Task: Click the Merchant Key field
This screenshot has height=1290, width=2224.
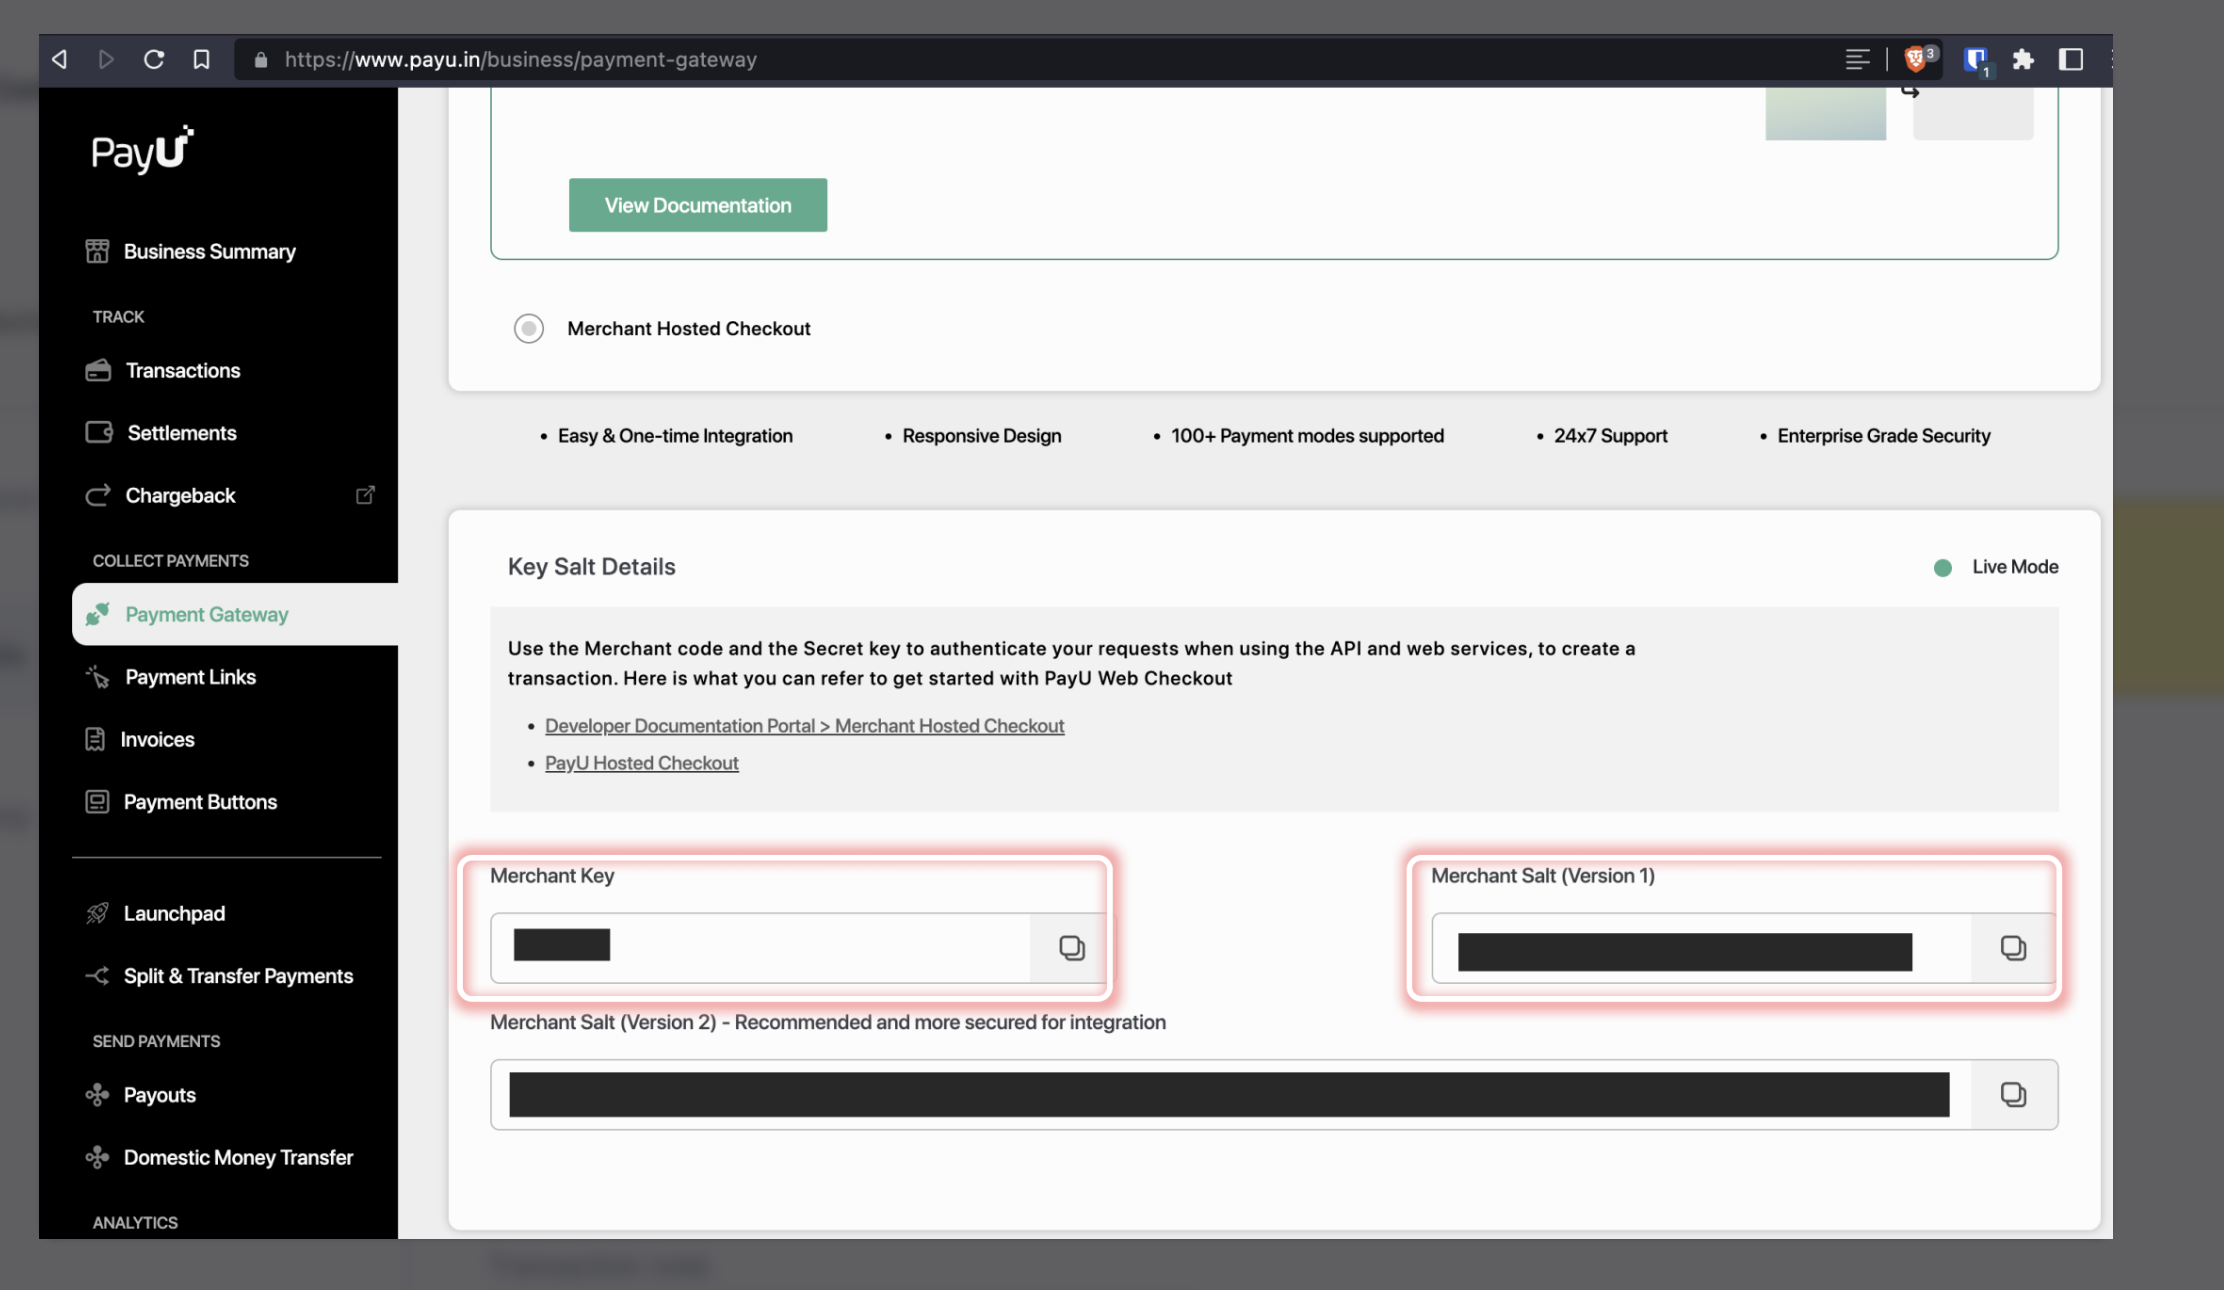Action: (x=760, y=947)
